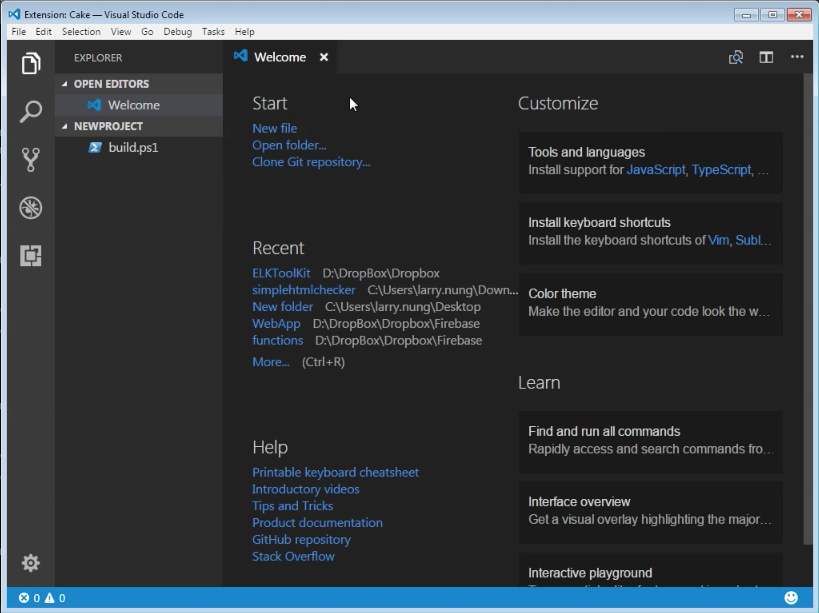Screen dimensions: 819x613
Task: Open the Go menu
Action: pos(147,32)
